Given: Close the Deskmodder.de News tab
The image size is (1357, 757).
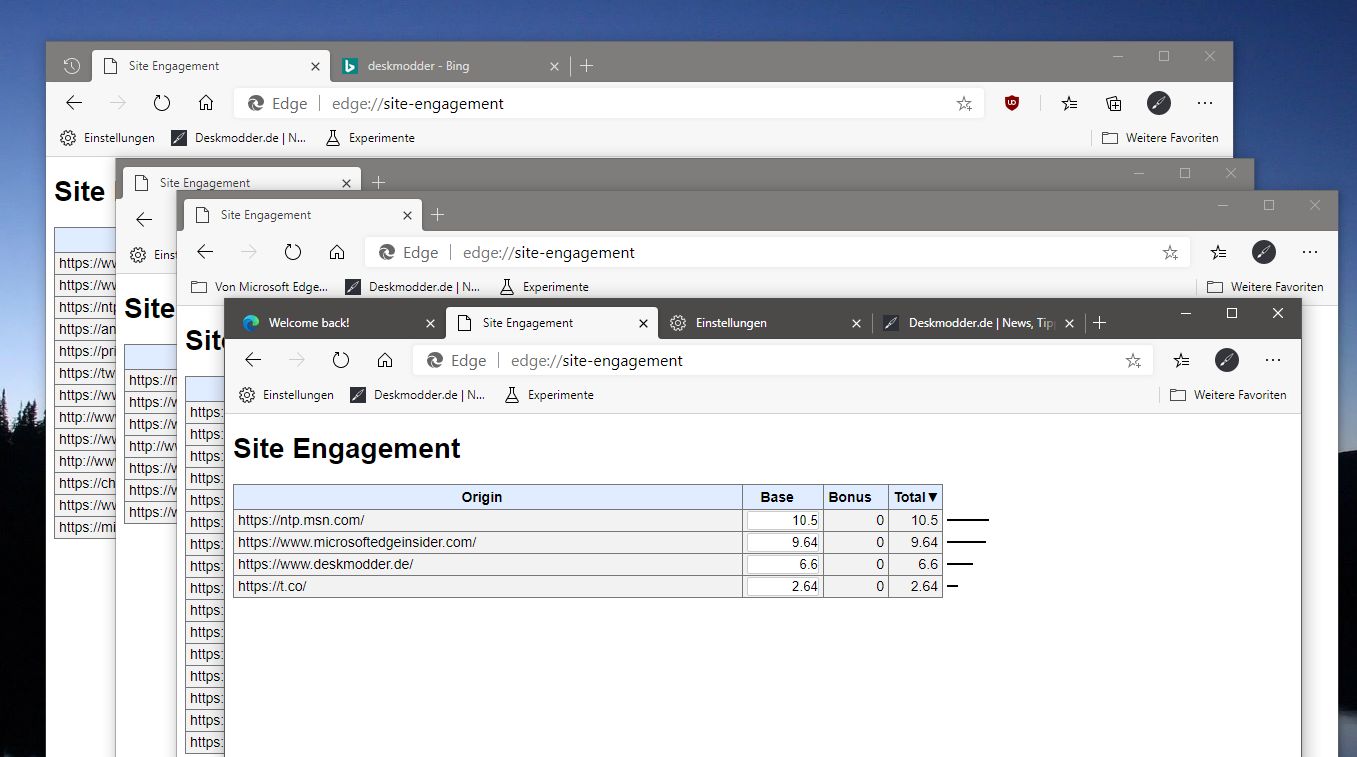Looking at the screenshot, I should coord(1069,324).
